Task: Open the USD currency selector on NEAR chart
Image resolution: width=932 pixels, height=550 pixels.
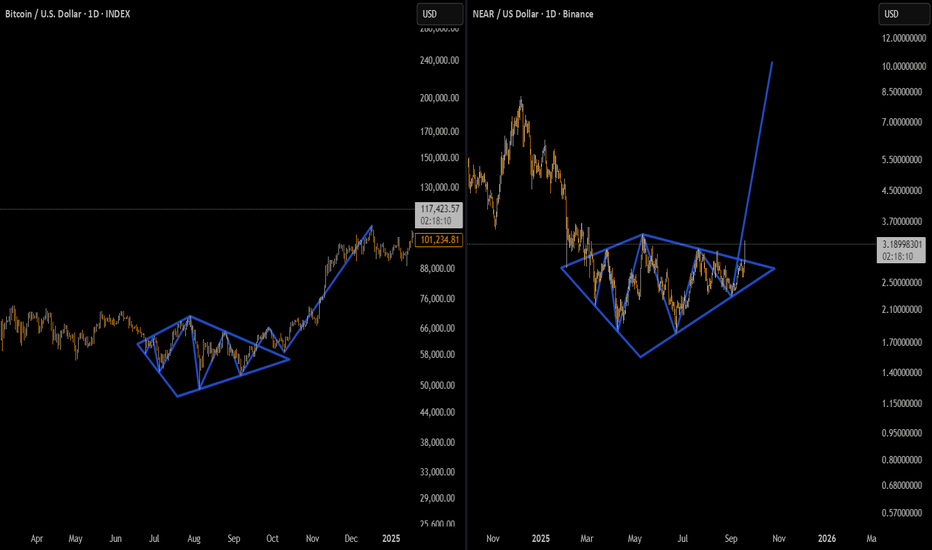Action: coord(893,14)
